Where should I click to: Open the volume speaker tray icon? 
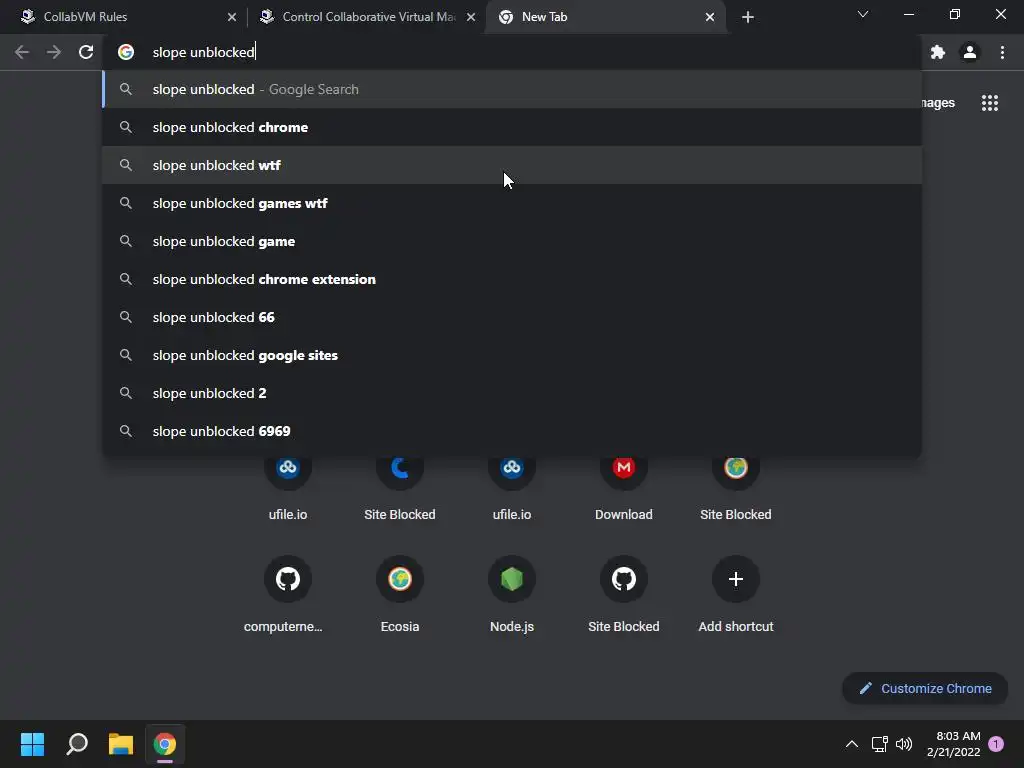[904, 744]
